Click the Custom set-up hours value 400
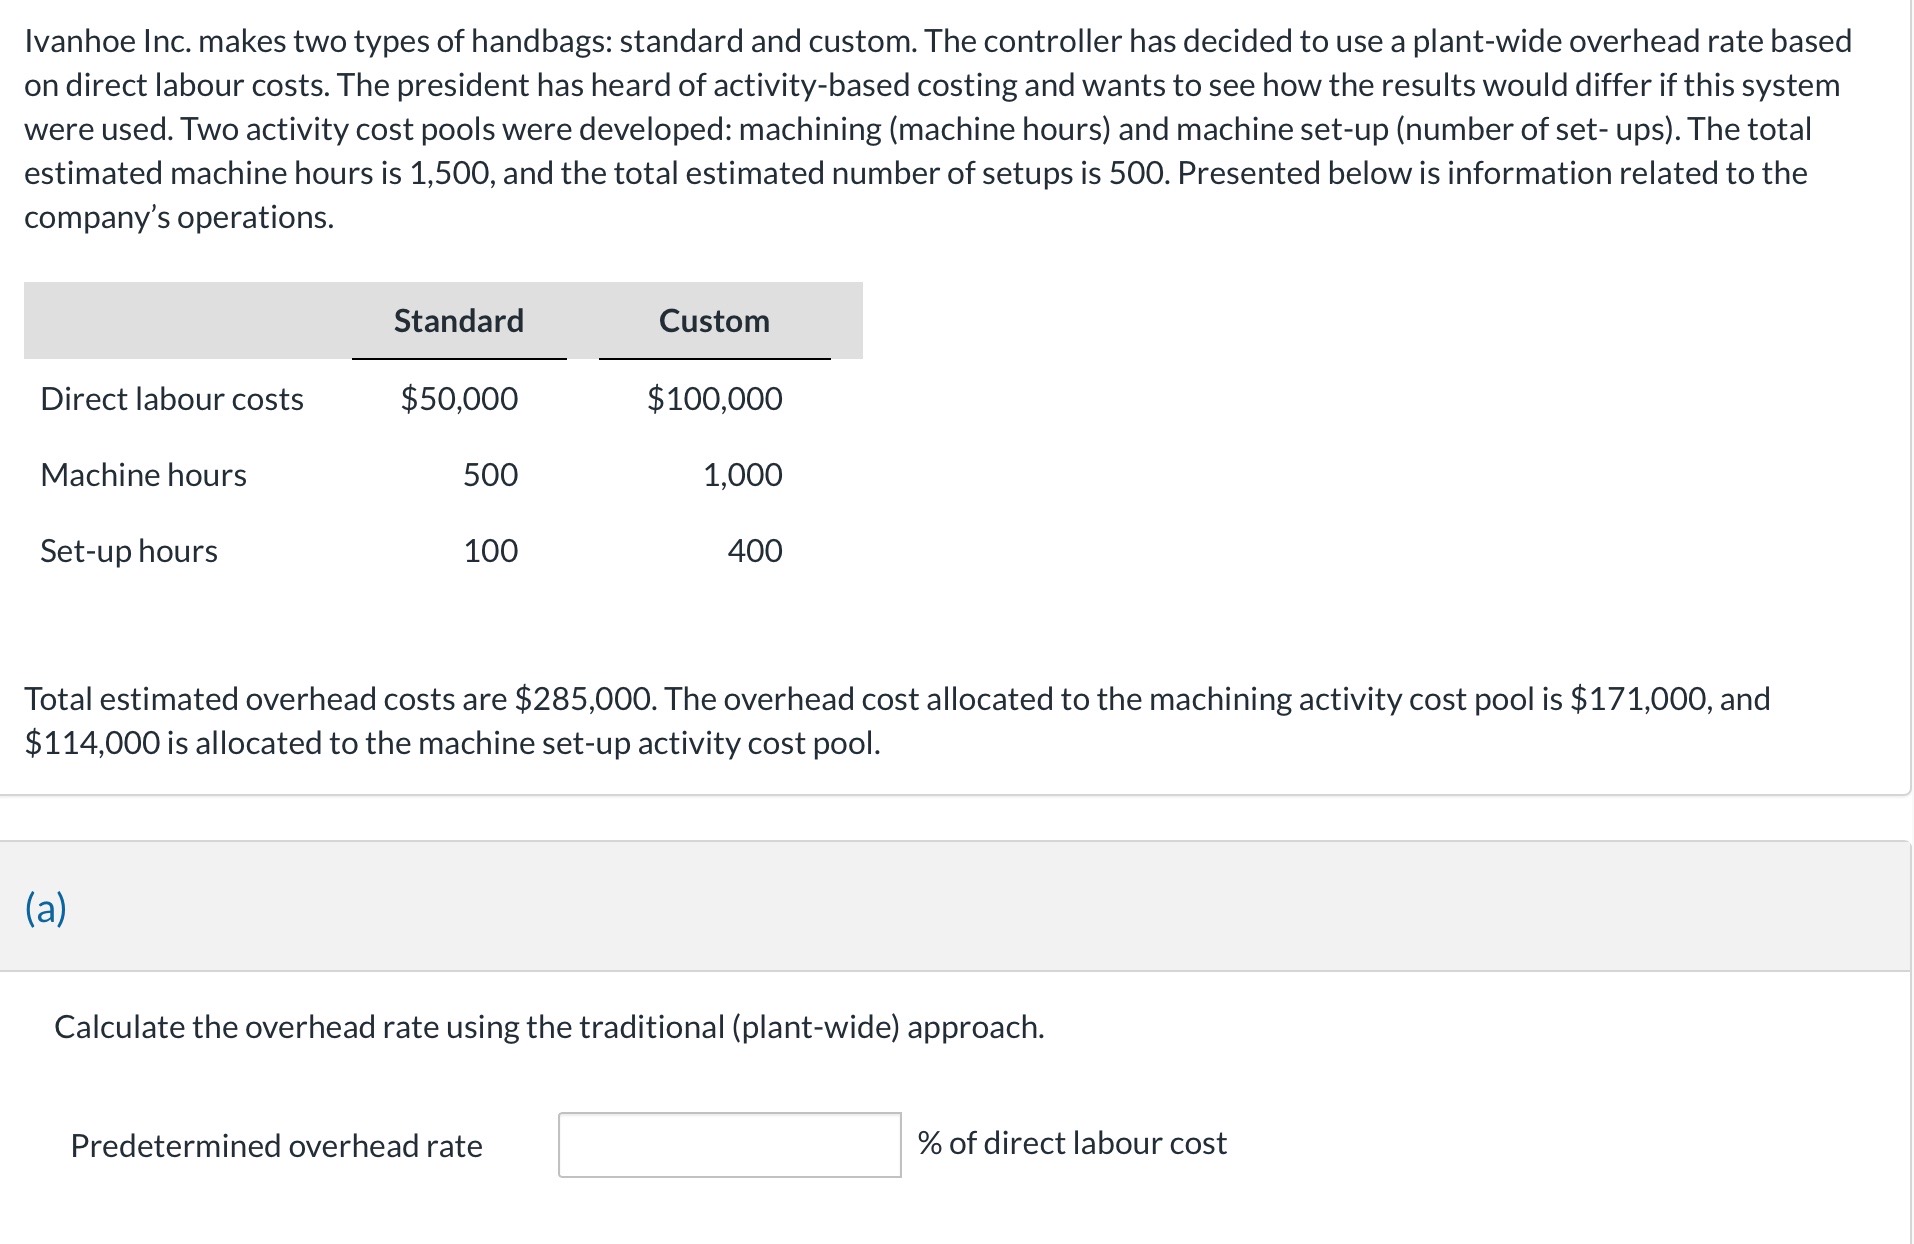This screenshot has height=1244, width=1914. coord(754,551)
